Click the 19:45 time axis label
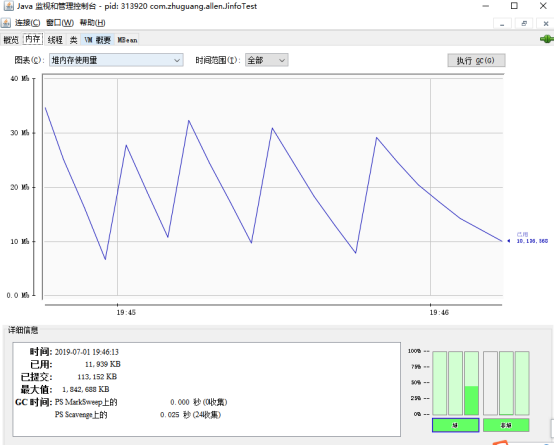The image size is (554, 445). point(126,312)
